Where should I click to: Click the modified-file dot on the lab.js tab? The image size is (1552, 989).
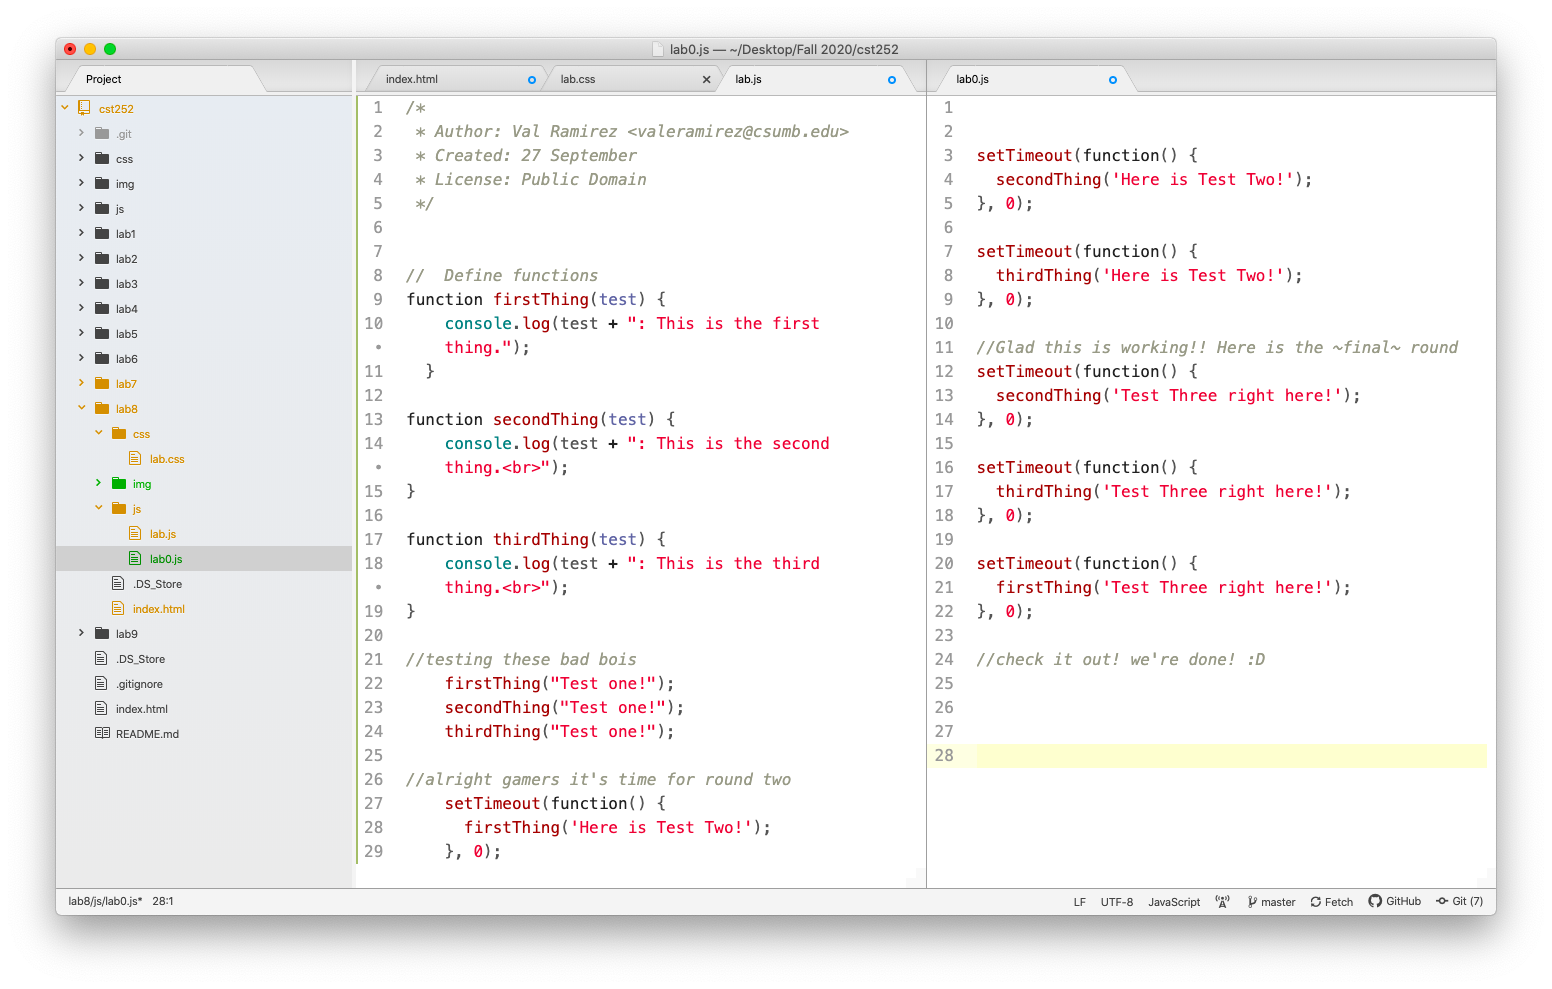[x=891, y=79]
